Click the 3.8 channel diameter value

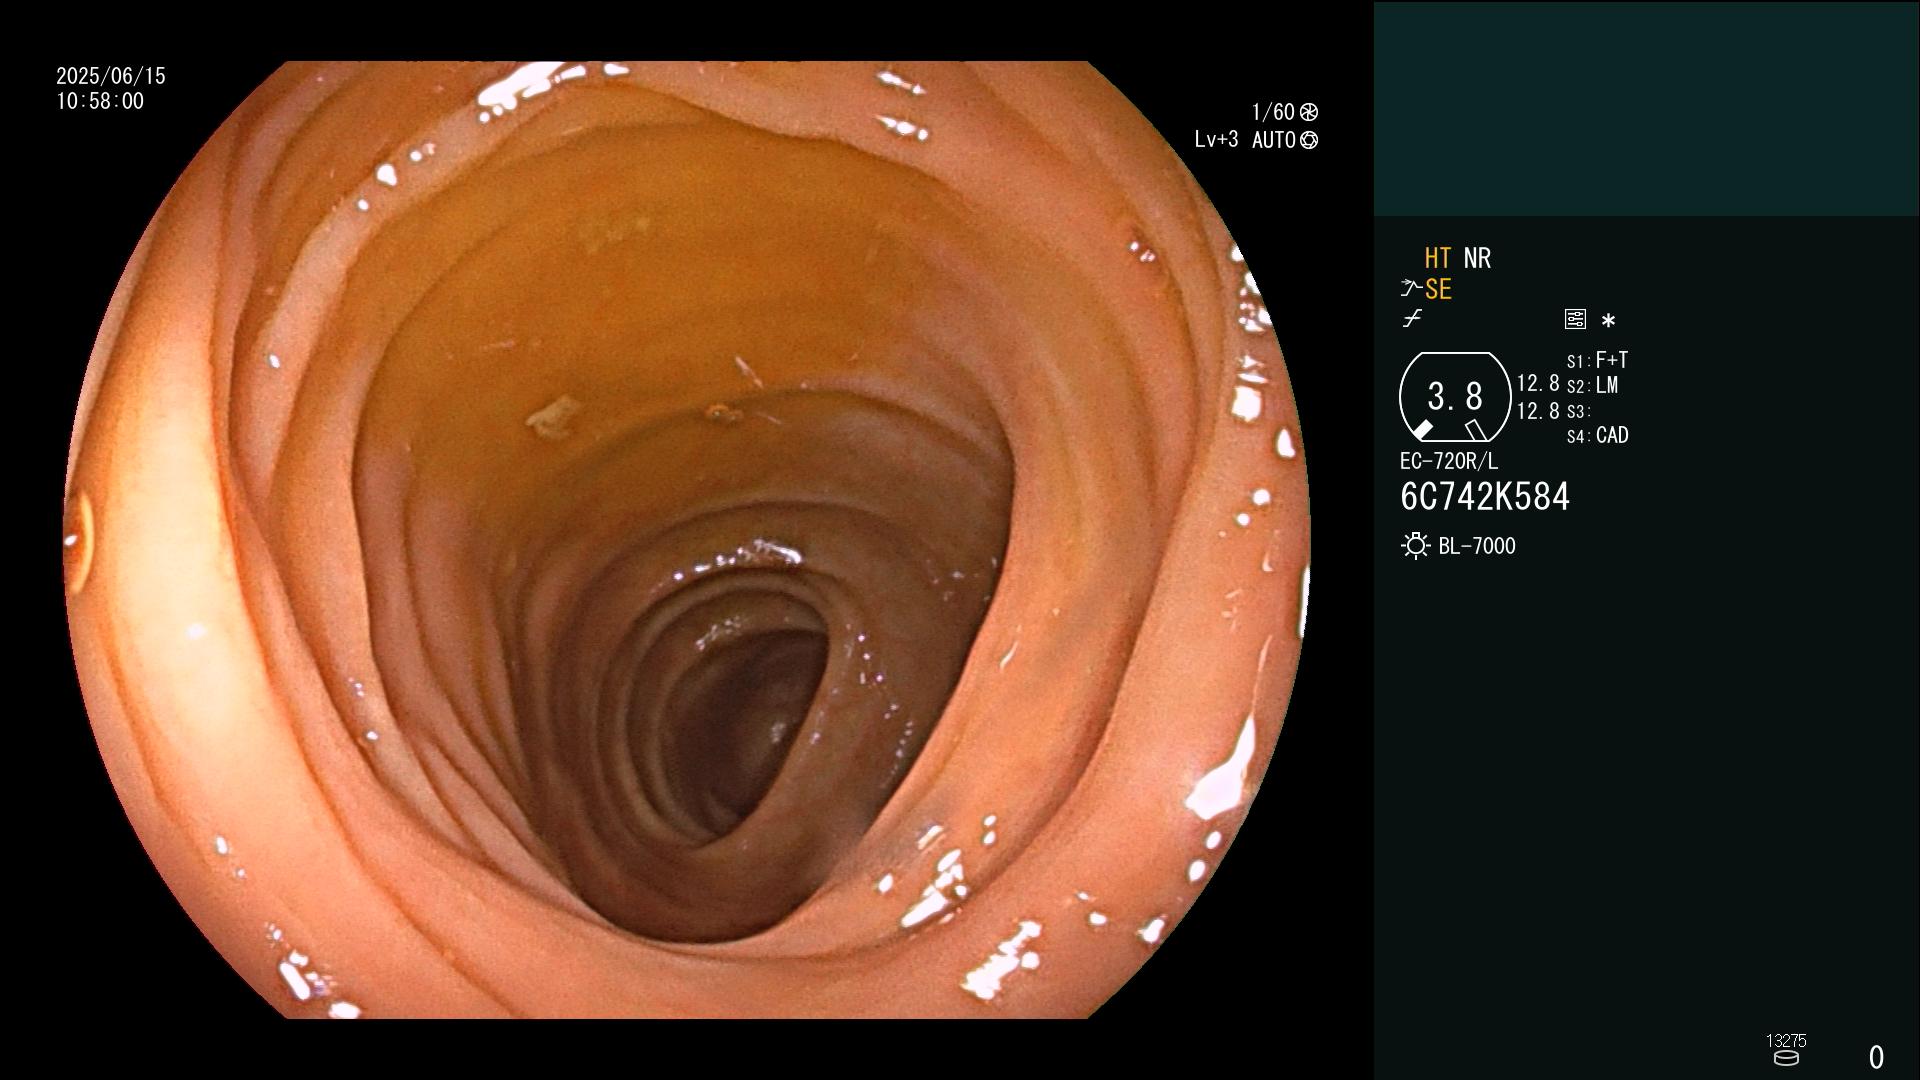[x=1455, y=397]
